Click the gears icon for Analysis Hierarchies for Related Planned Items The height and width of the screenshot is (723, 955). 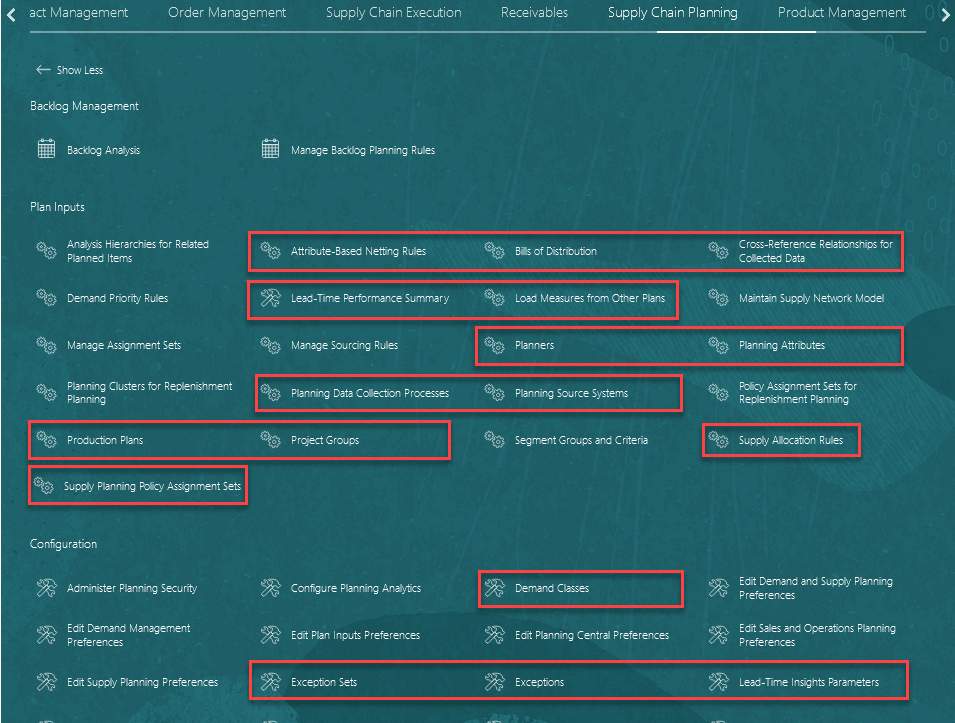click(46, 250)
